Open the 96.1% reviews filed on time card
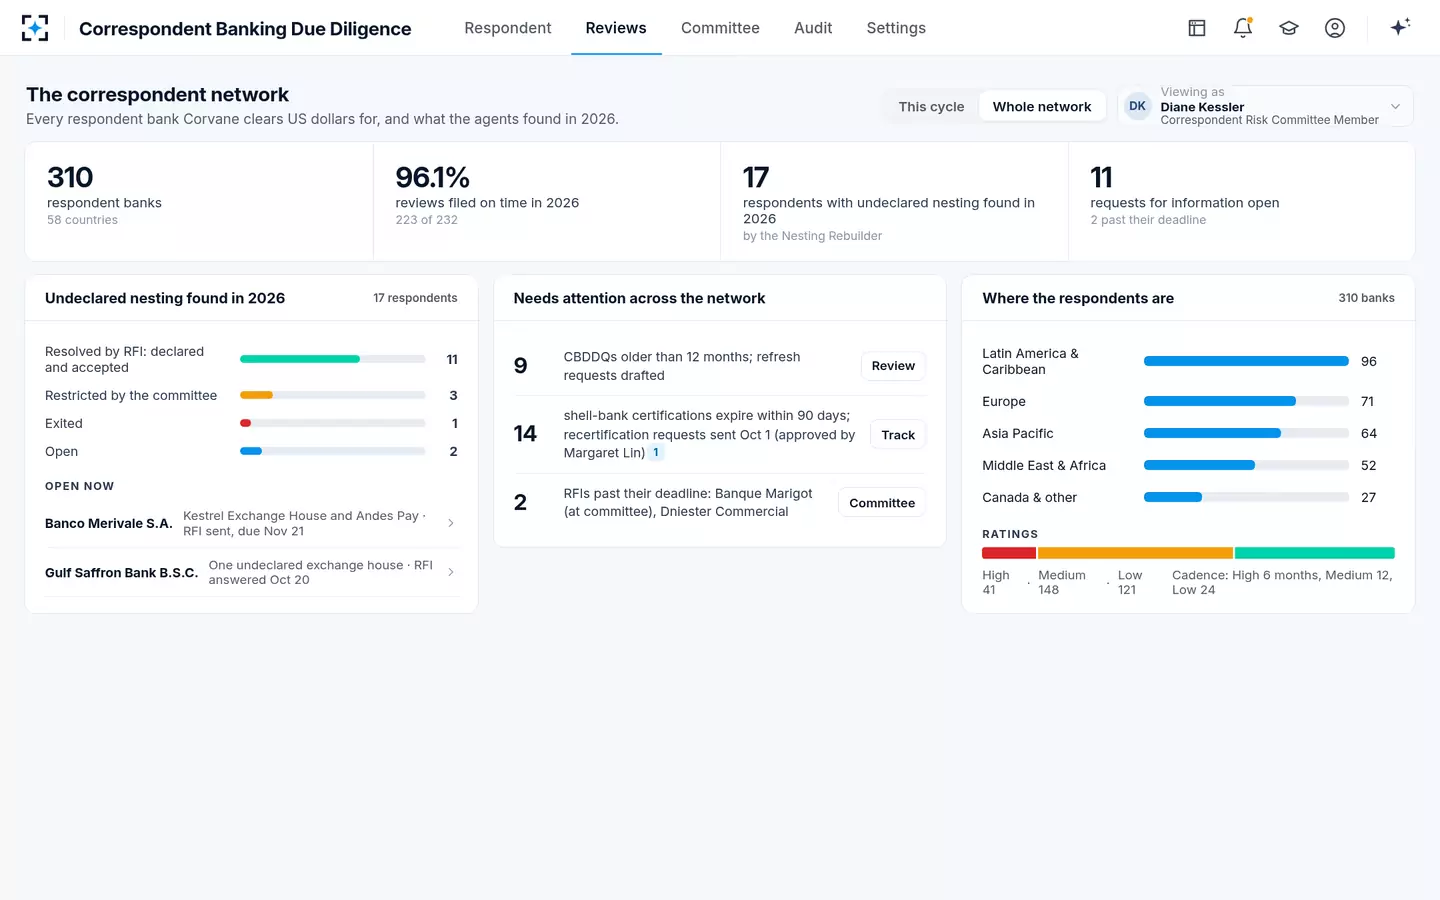The image size is (1440, 900). point(547,201)
